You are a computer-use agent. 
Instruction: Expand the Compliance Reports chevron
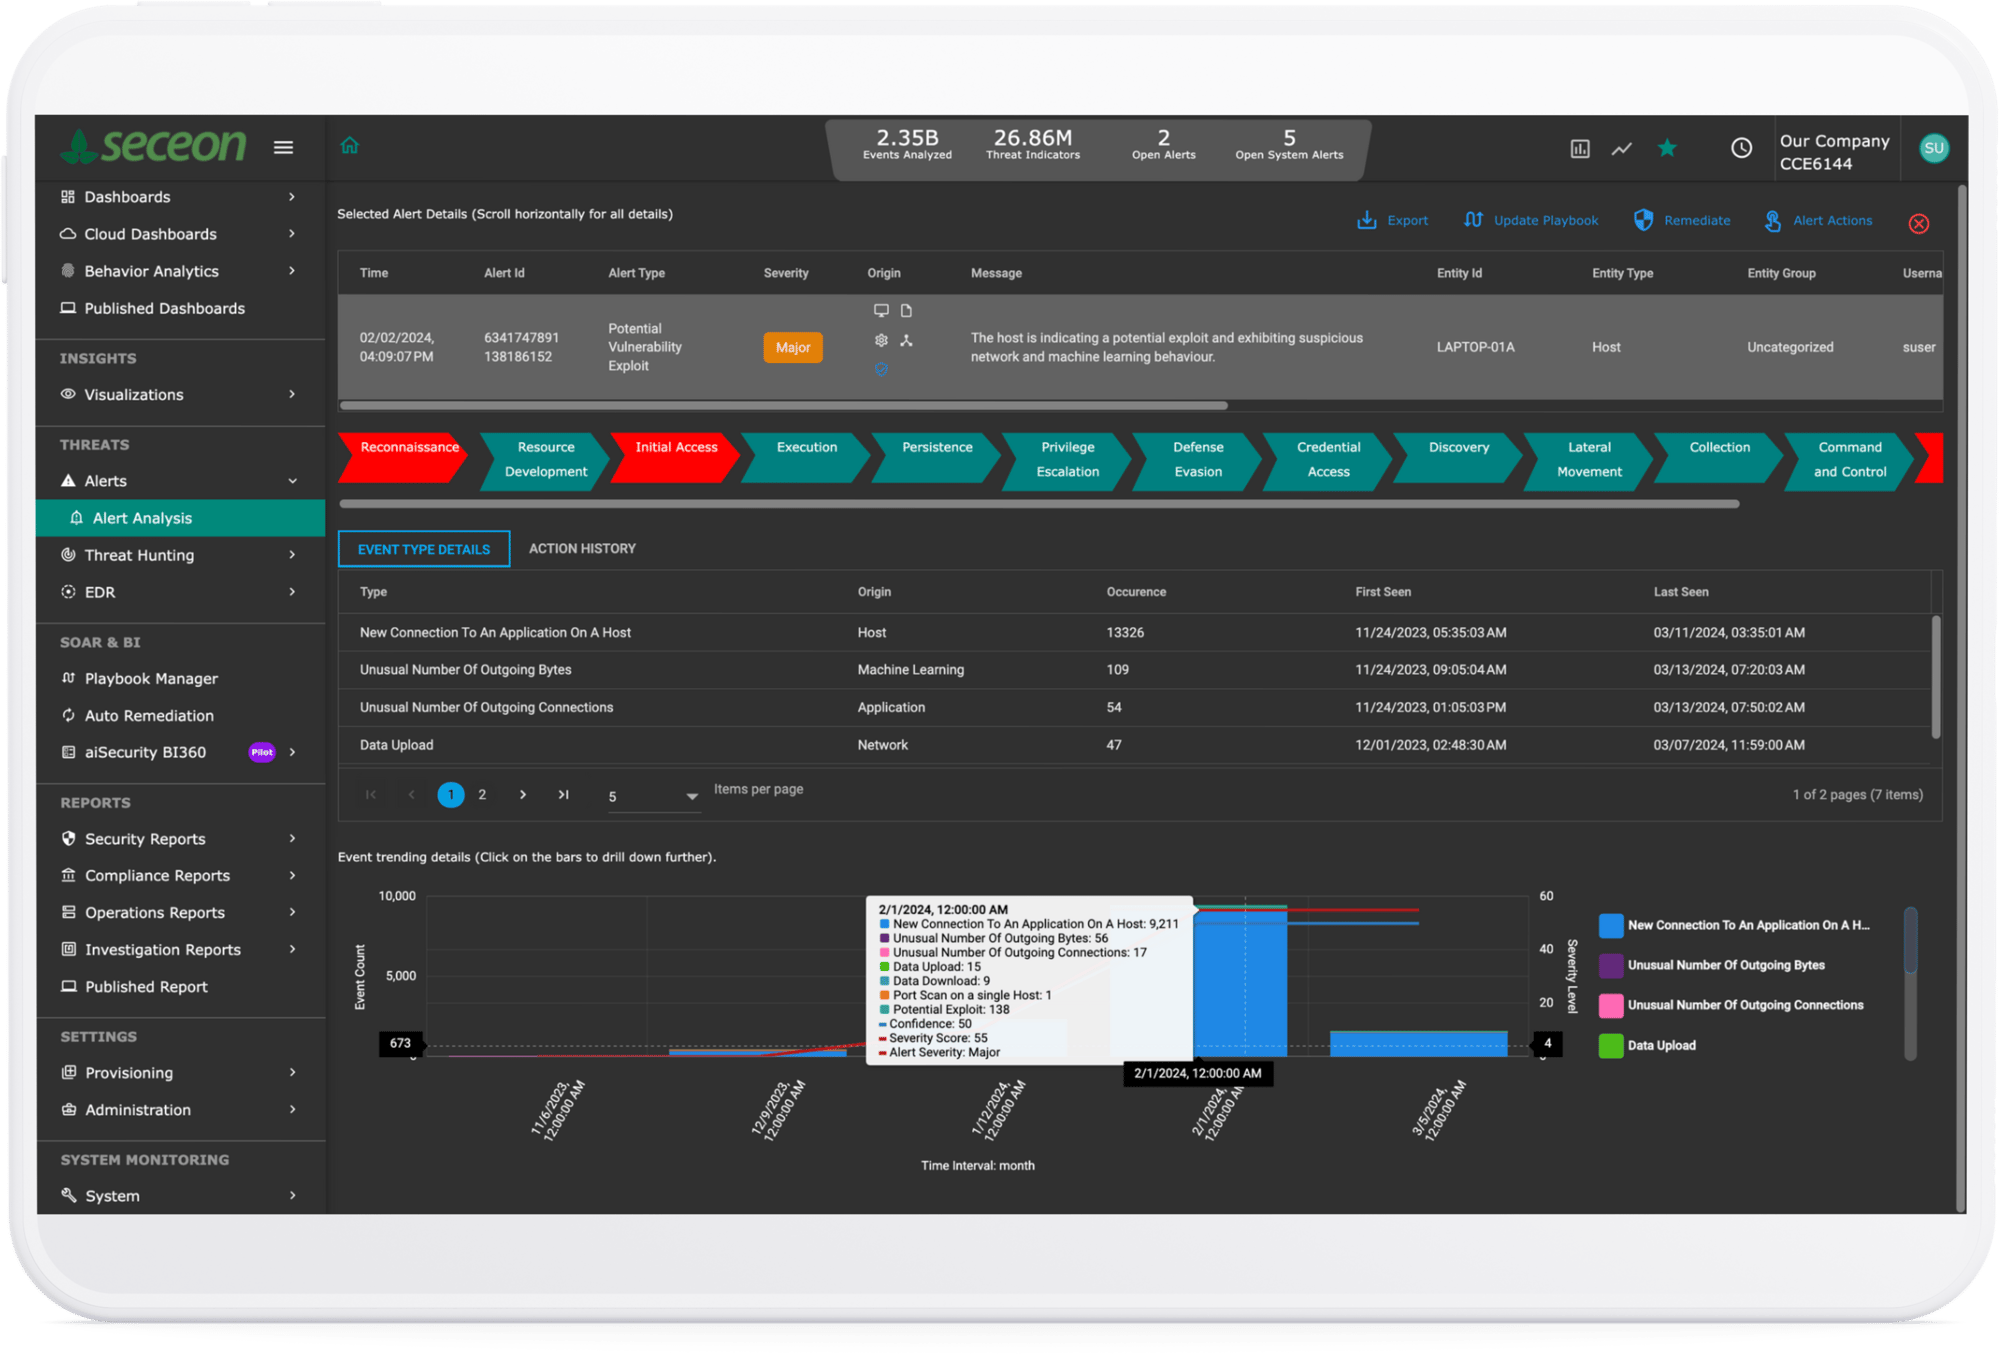click(x=292, y=875)
